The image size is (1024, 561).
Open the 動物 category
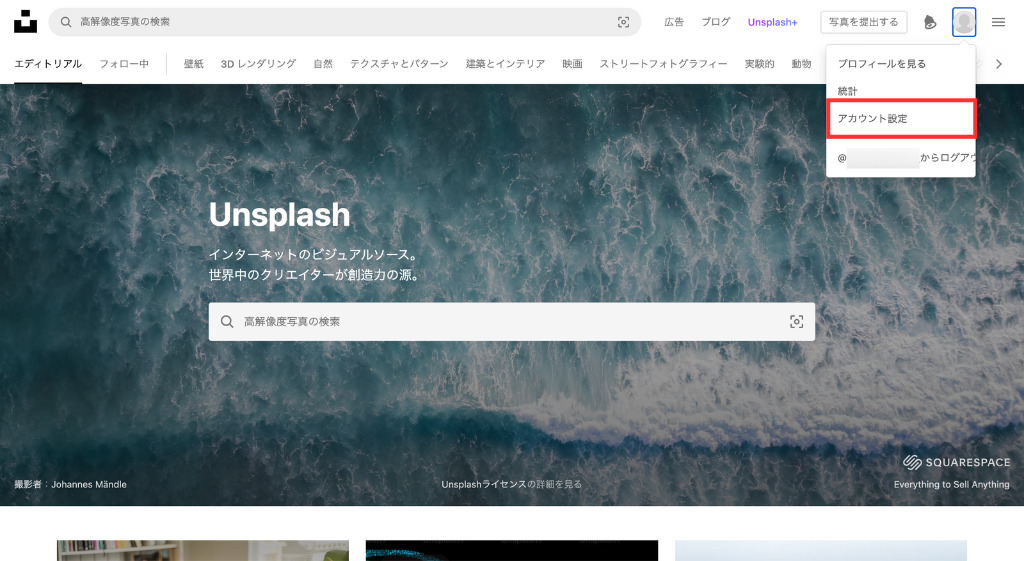[801, 64]
